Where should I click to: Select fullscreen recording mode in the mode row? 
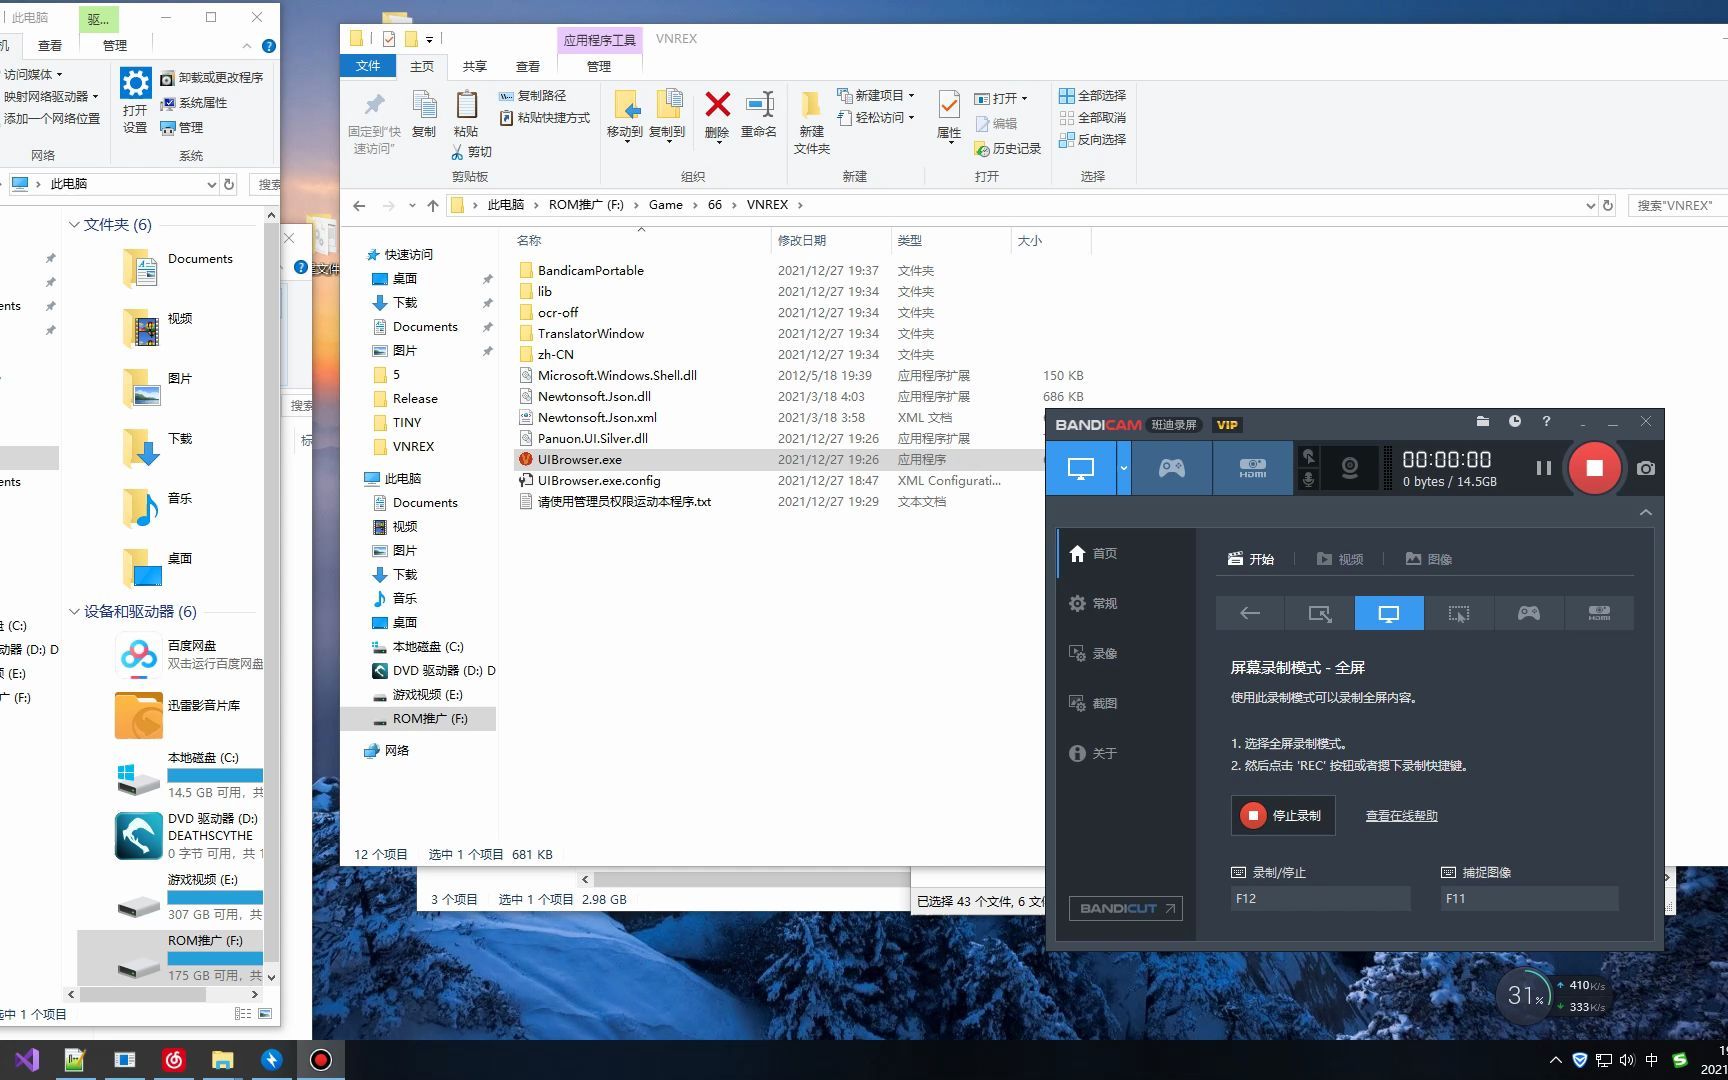click(x=1389, y=613)
